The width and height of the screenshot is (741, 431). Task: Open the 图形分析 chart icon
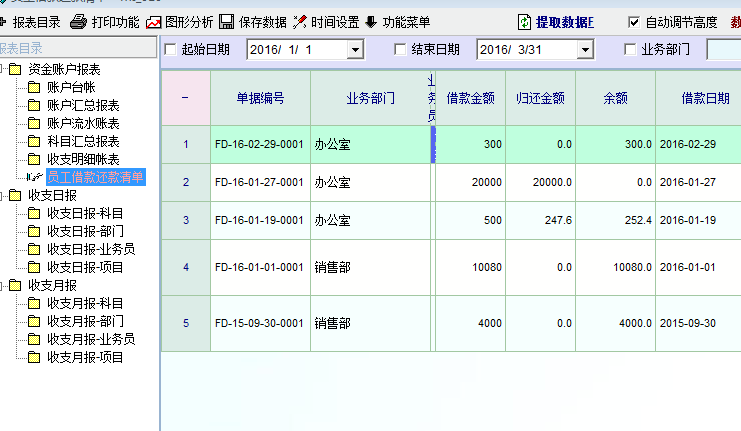[x=153, y=22]
